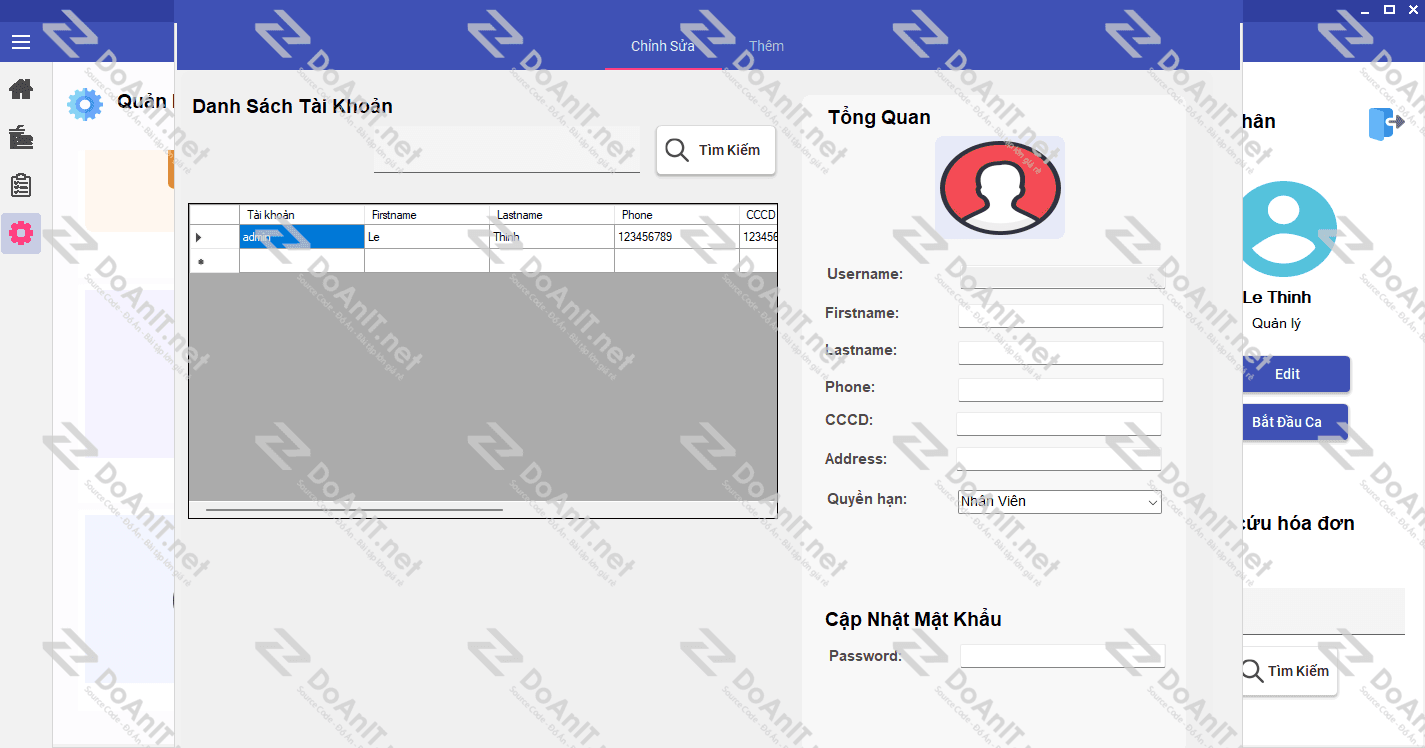Click the blue gear icon beside Quản

pos(85,104)
